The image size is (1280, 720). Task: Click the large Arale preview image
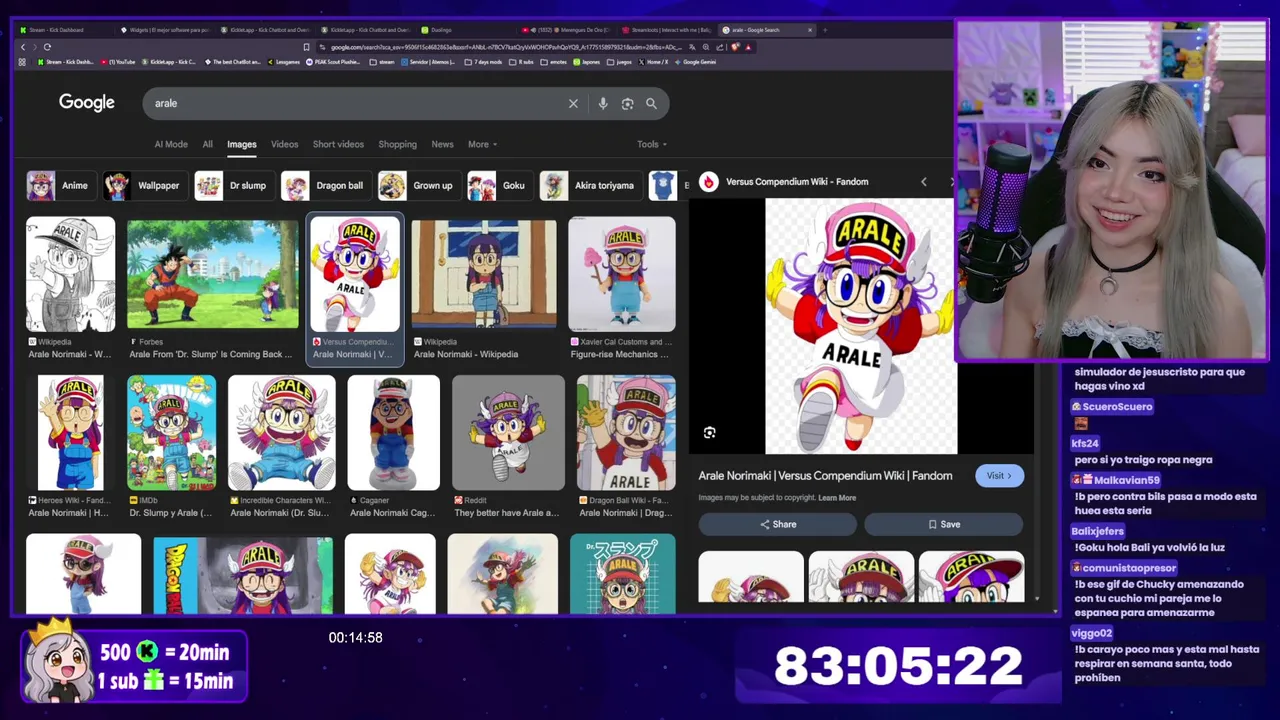point(861,326)
